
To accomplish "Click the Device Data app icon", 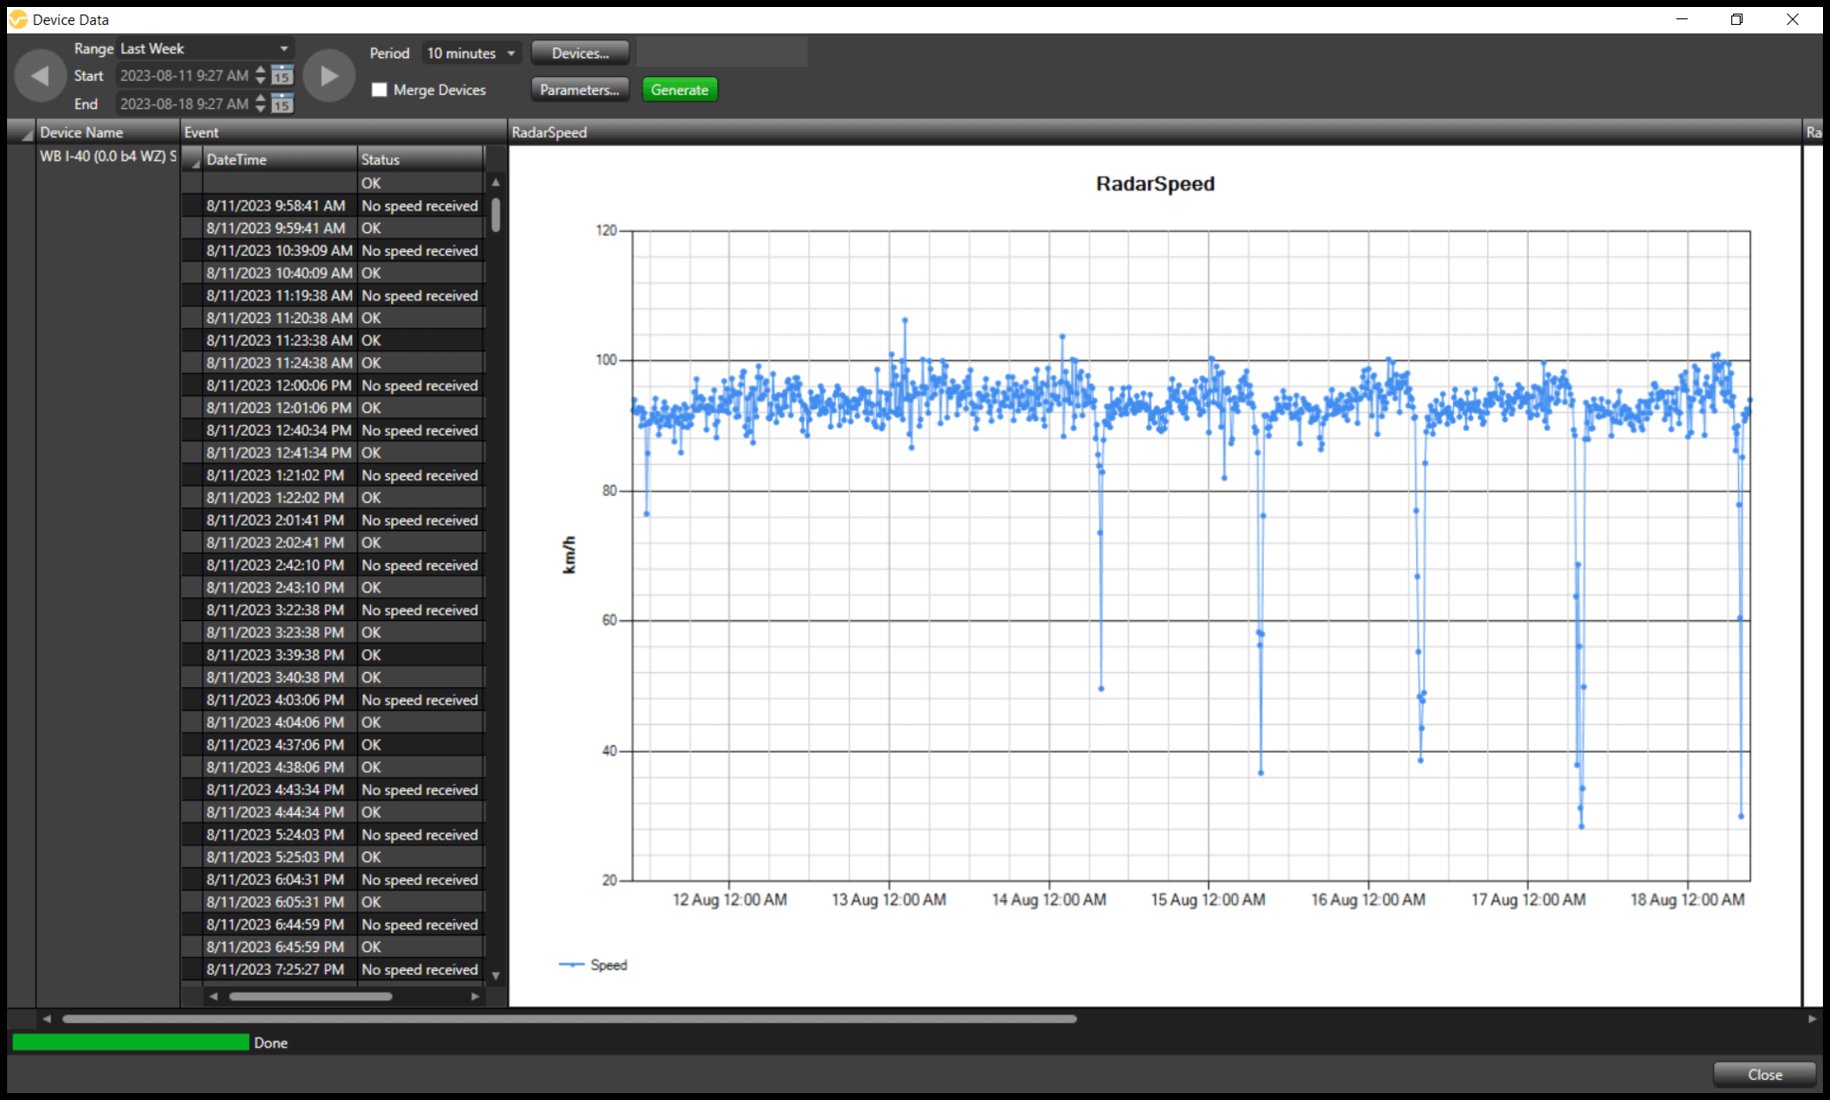I will pos(18,19).
